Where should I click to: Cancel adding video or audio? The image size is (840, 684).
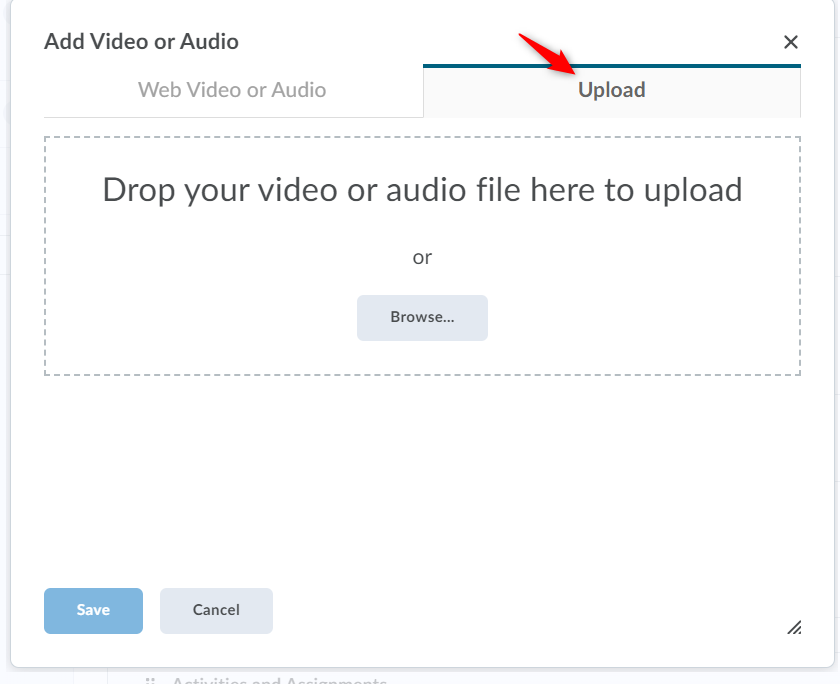tap(216, 610)
